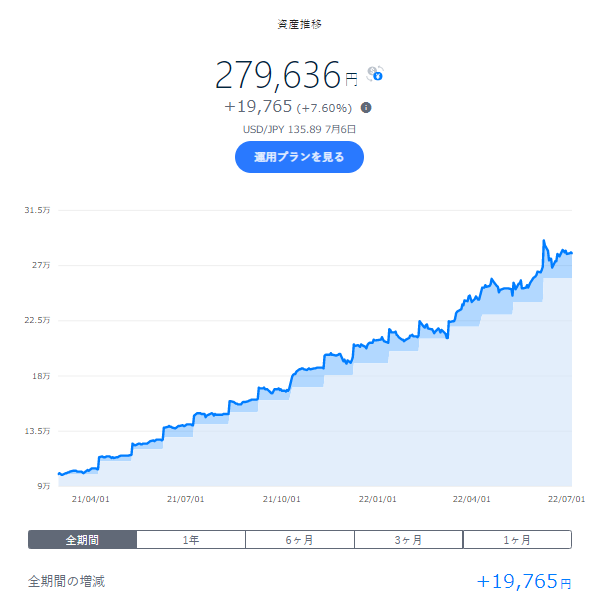Switch to the 3ヶ月 period tab
The height and width of the screenshot is (601, 598).
[409, 540]
